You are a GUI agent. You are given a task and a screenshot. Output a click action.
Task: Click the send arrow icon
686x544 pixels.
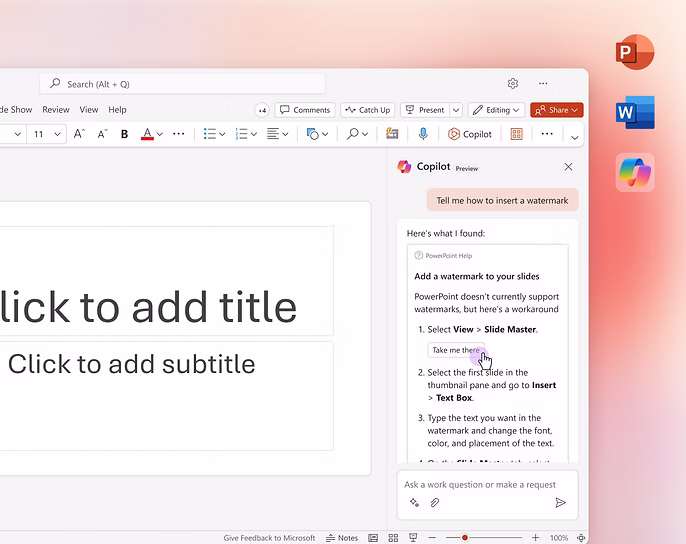[560, 502]
